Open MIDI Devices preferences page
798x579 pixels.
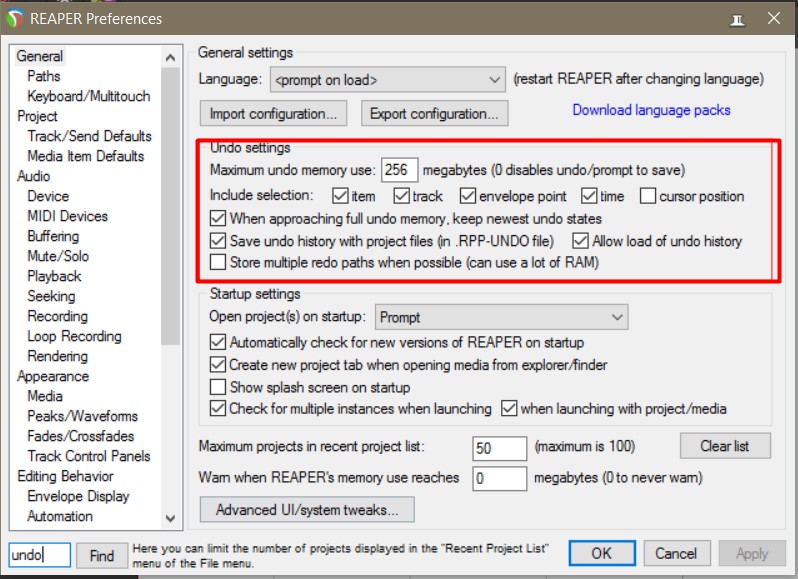[68, 216]
